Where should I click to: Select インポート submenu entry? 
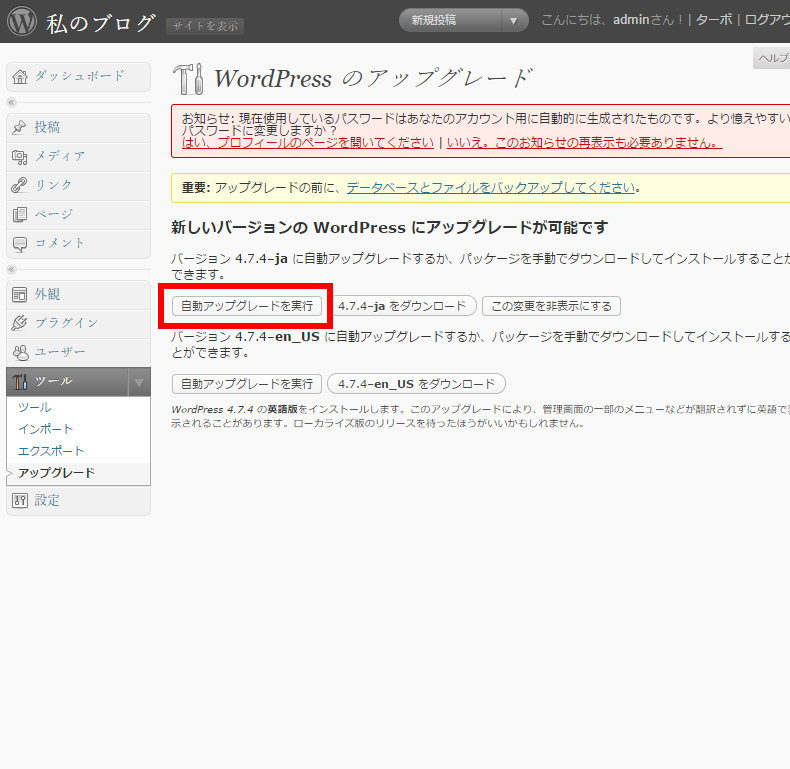[x=46, y=429]
